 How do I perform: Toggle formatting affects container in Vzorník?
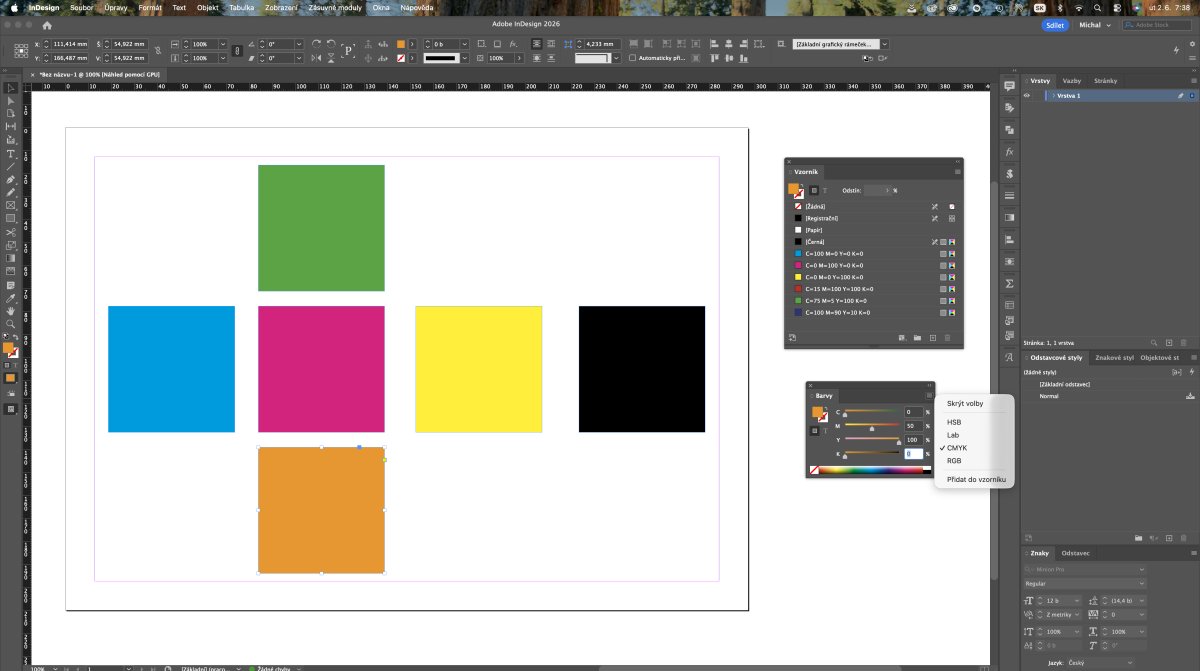(x=815, y=190)
